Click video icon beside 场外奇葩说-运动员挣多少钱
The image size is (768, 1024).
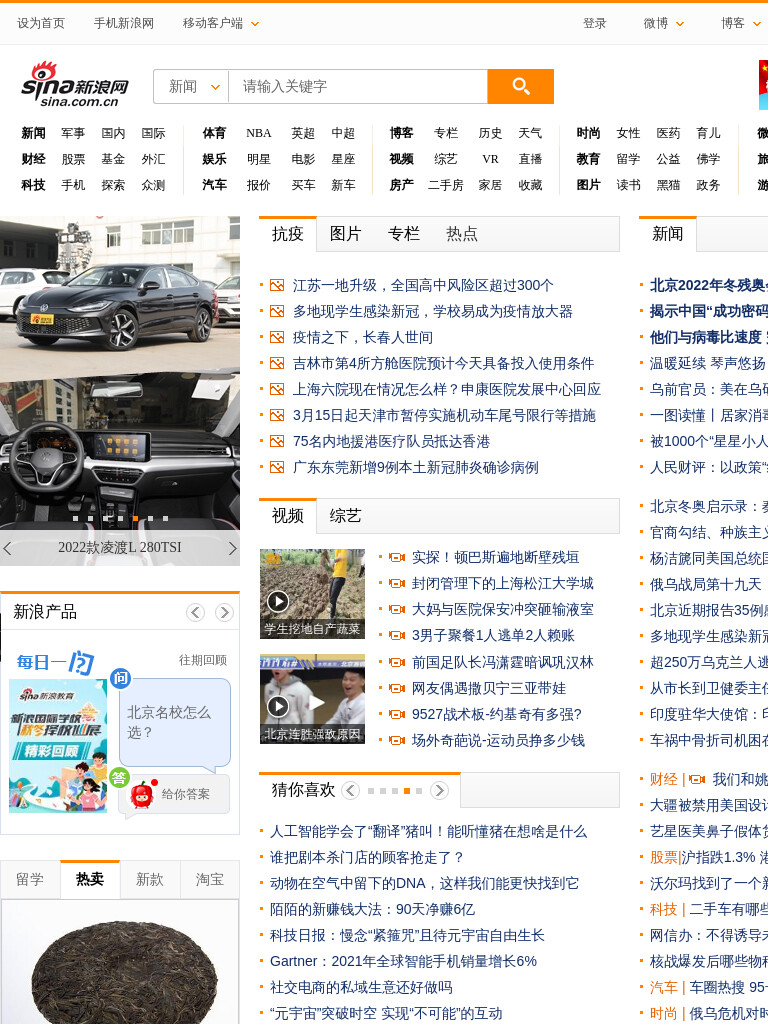point(396,741)
